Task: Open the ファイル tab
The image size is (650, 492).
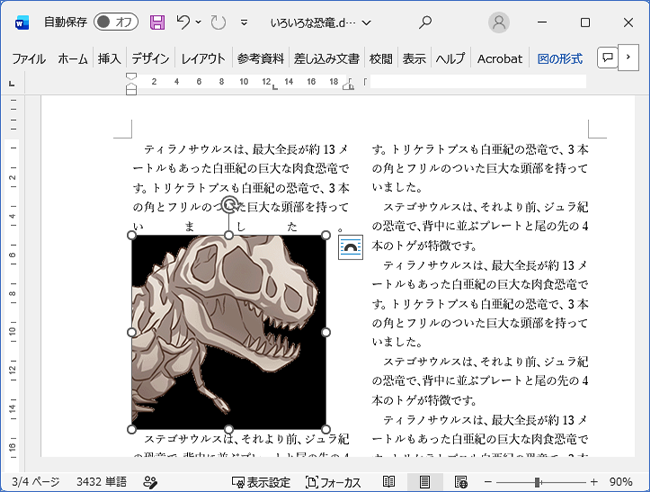Action: click(28, 59)
